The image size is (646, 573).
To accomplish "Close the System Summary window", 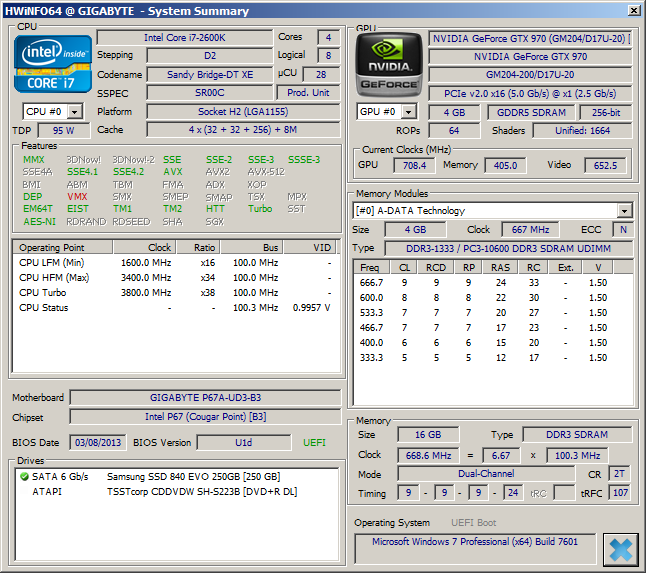I will tap(634, 11).
